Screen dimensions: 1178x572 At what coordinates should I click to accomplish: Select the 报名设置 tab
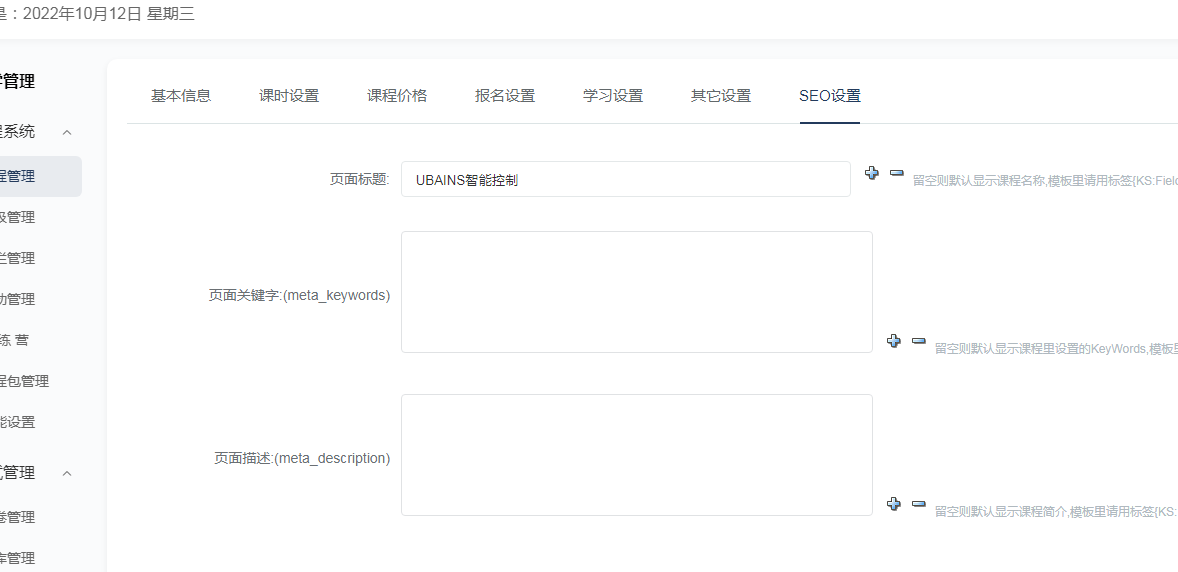click(505, 96)
